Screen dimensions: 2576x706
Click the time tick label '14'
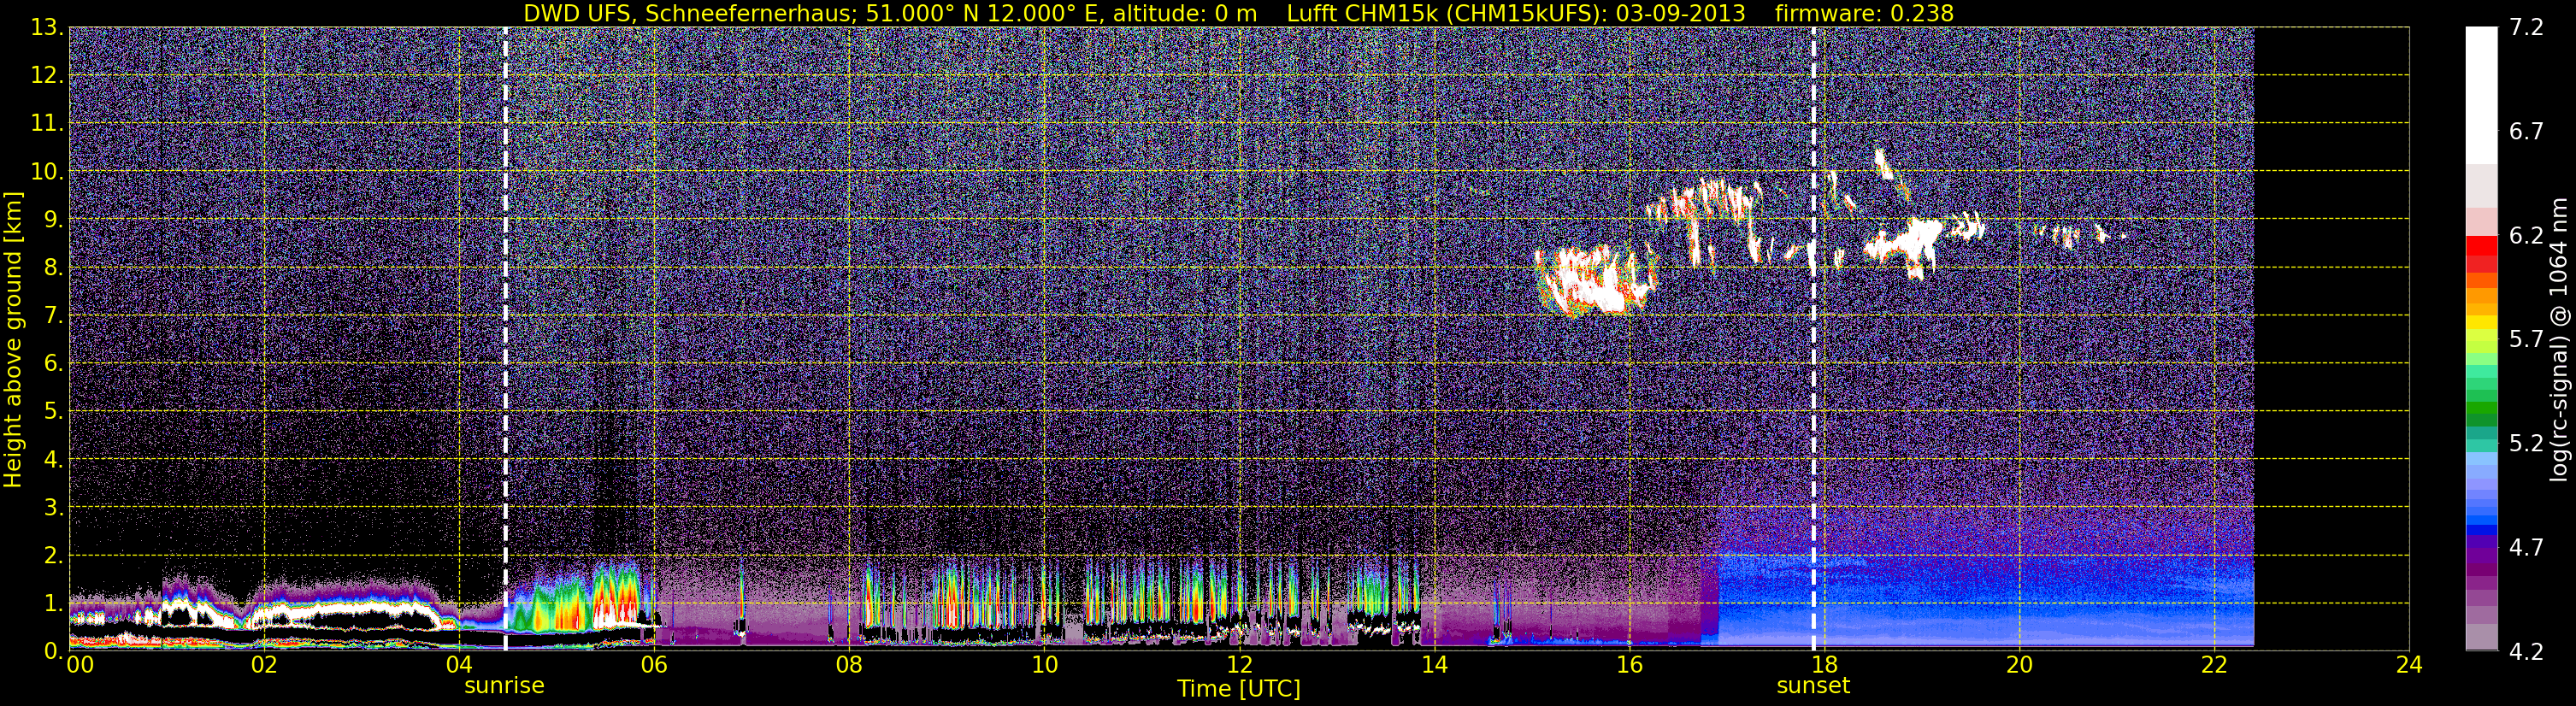tap(1434, 665)
